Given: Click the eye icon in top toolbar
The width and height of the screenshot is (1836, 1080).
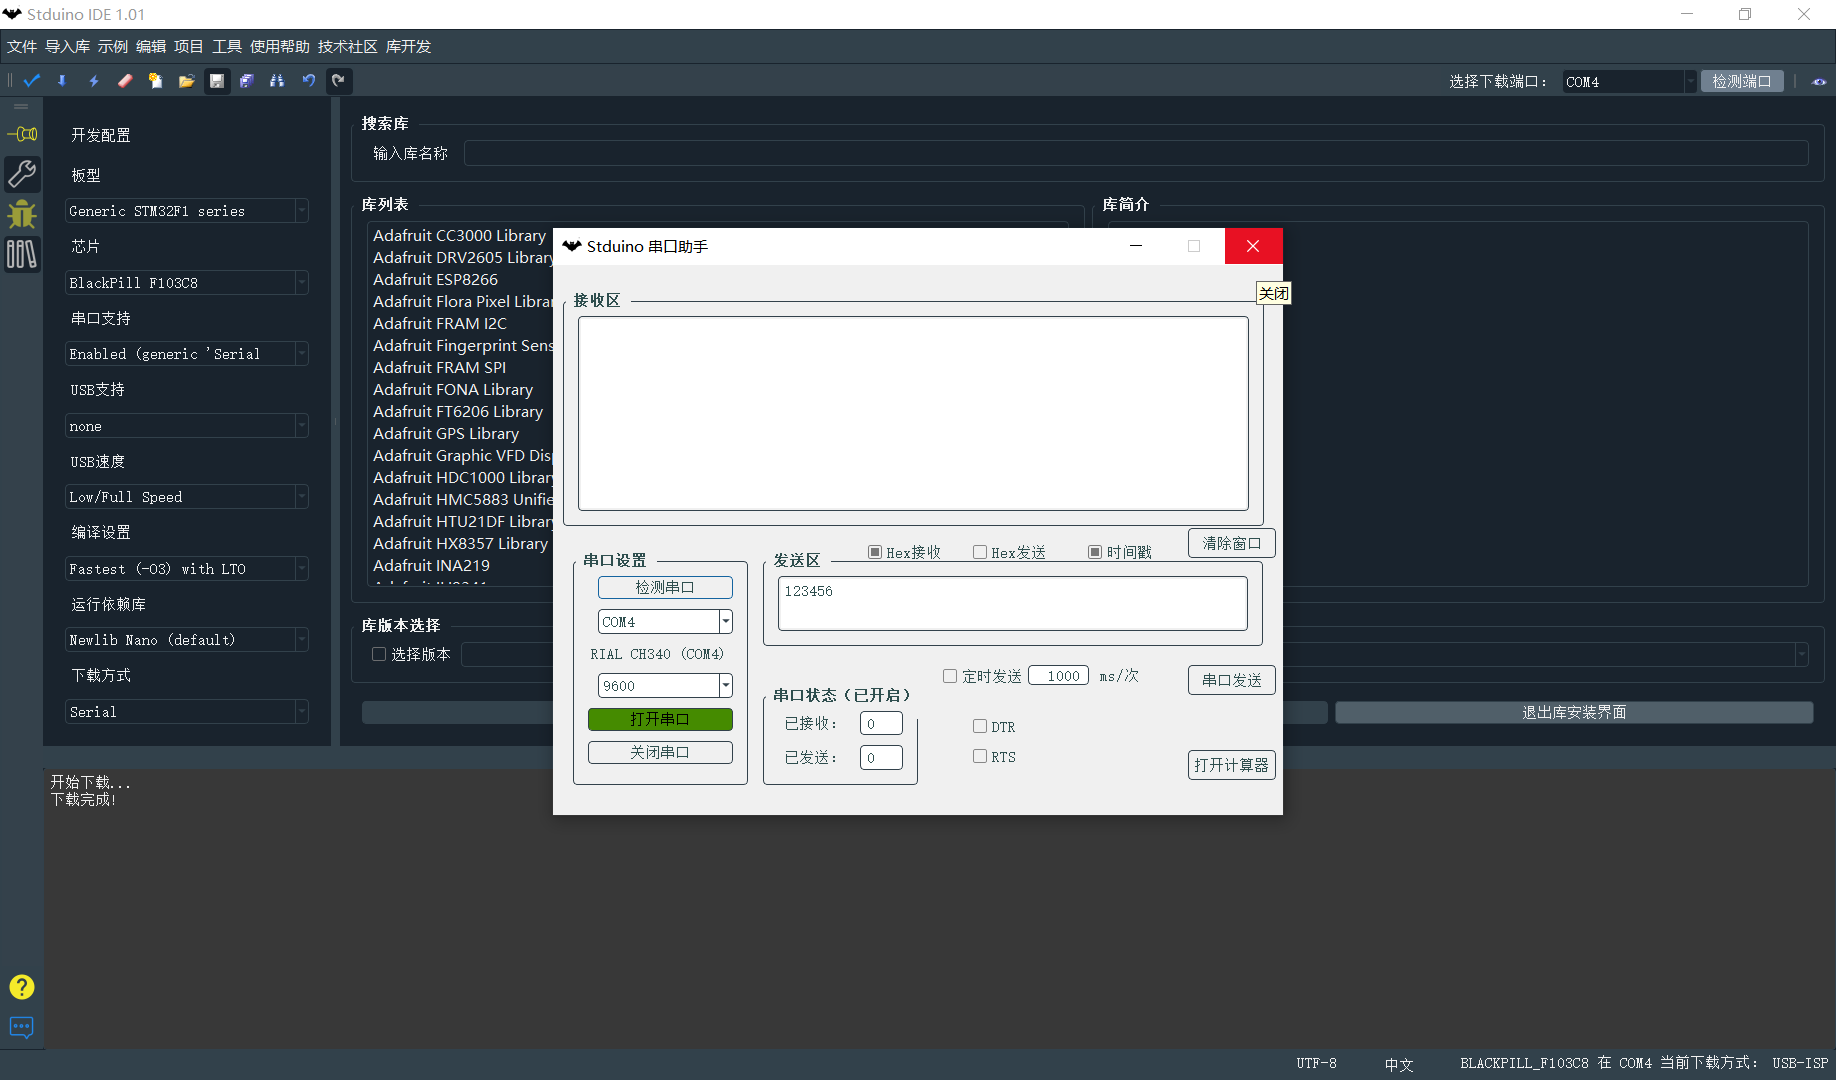Looking at the screenshot, I should [1819, 82].
